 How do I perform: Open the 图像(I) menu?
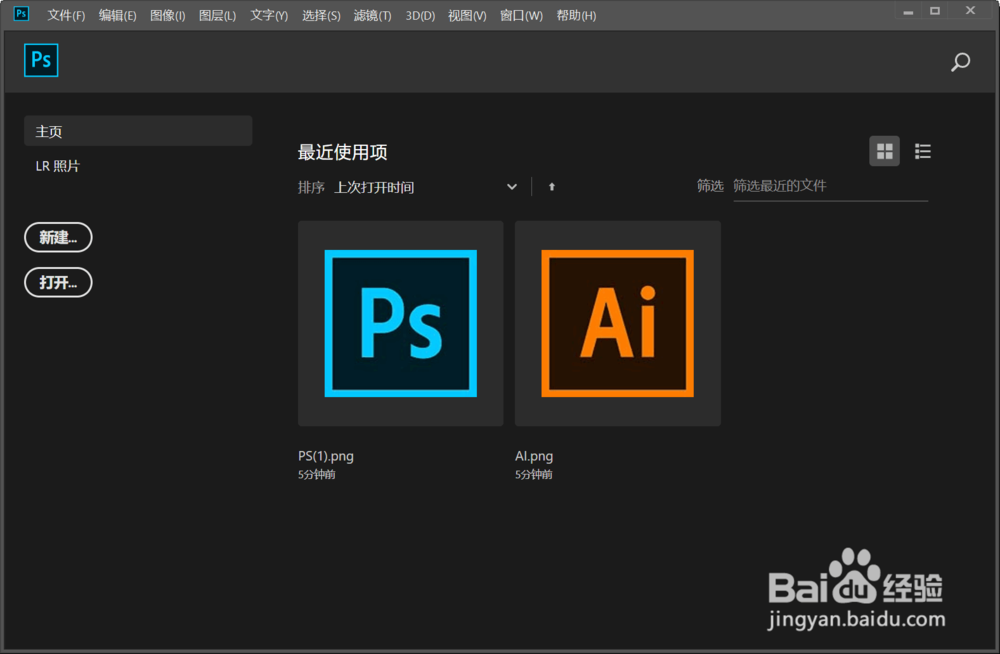coord(168,15)
